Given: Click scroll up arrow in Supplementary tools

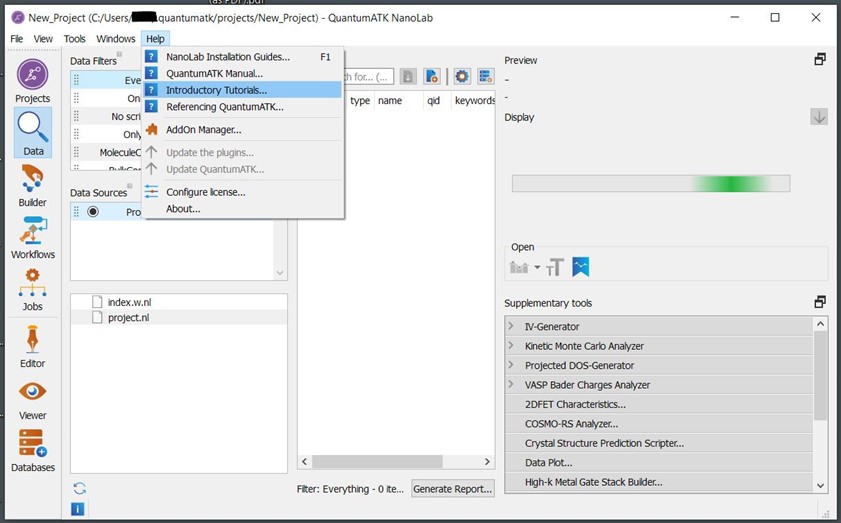Looking at the screenshot, I should click(x=820, y=323).
